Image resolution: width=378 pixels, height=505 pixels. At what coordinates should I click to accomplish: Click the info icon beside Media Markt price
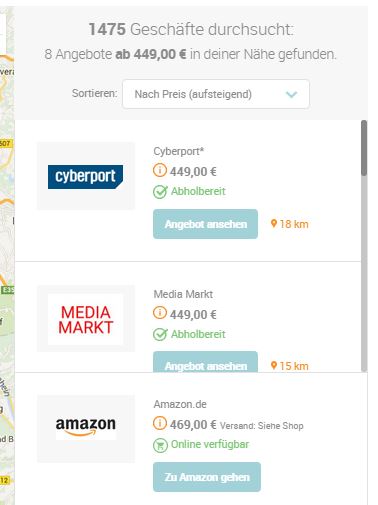(160, 313)
